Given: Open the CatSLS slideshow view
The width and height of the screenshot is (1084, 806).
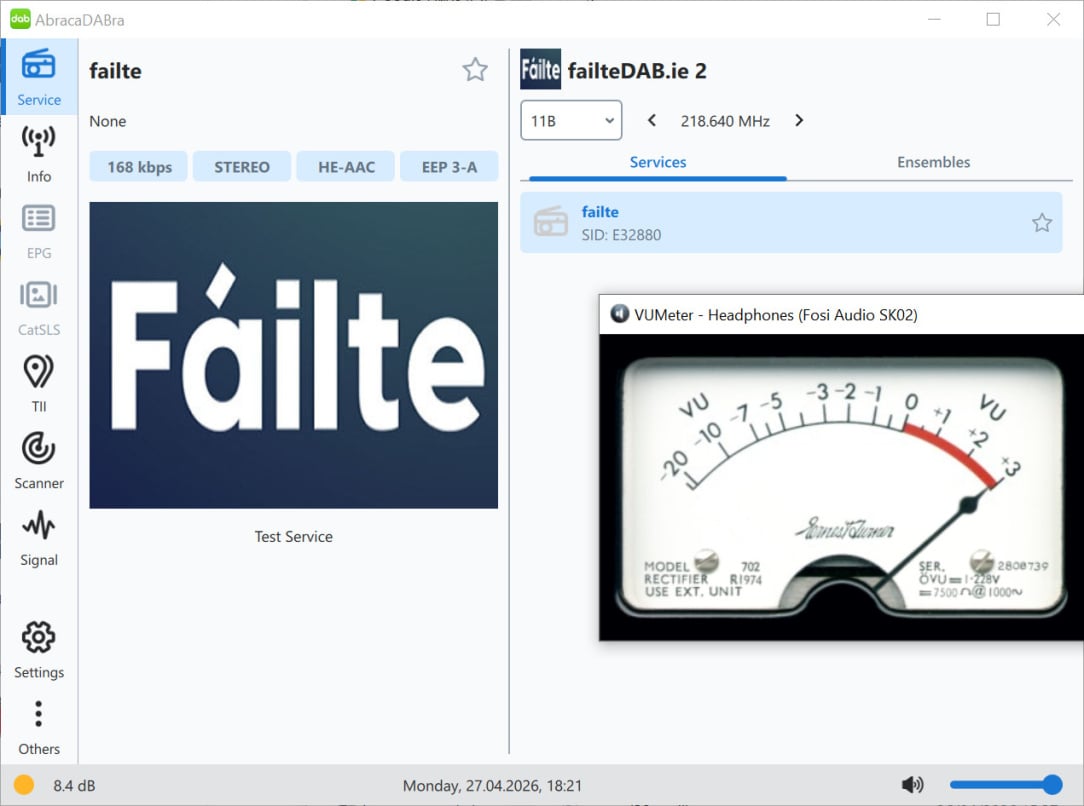Looking at the screenshot, I should tap(39, 308).
